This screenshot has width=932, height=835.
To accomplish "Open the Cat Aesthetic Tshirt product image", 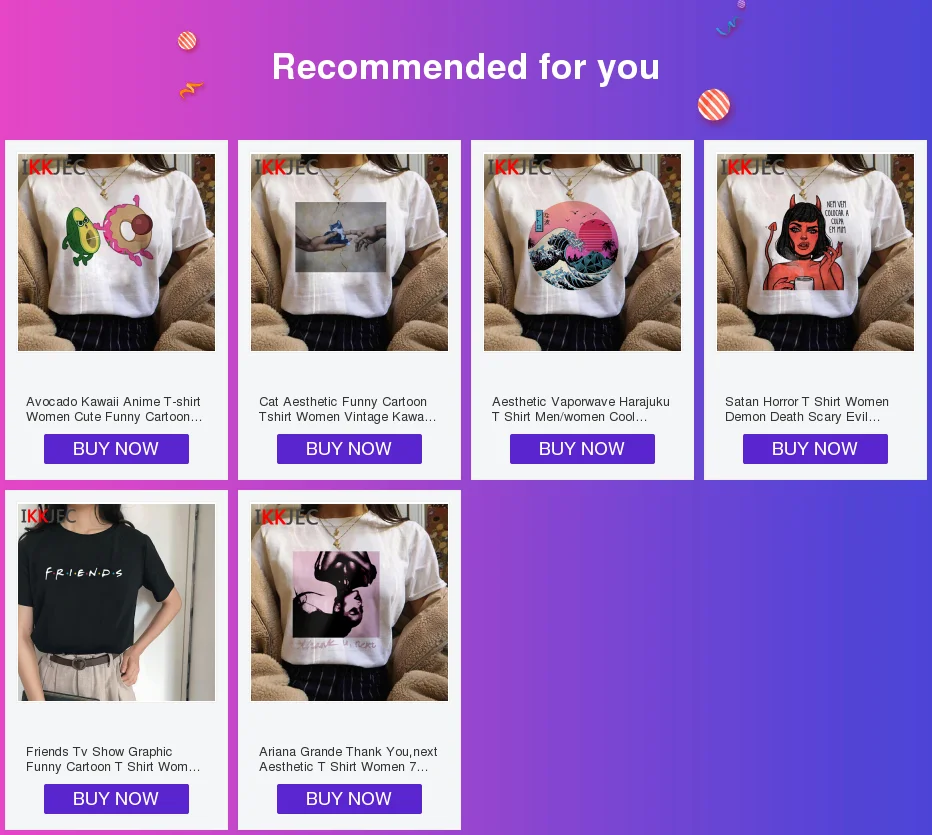I will click(x=350, y=252).
